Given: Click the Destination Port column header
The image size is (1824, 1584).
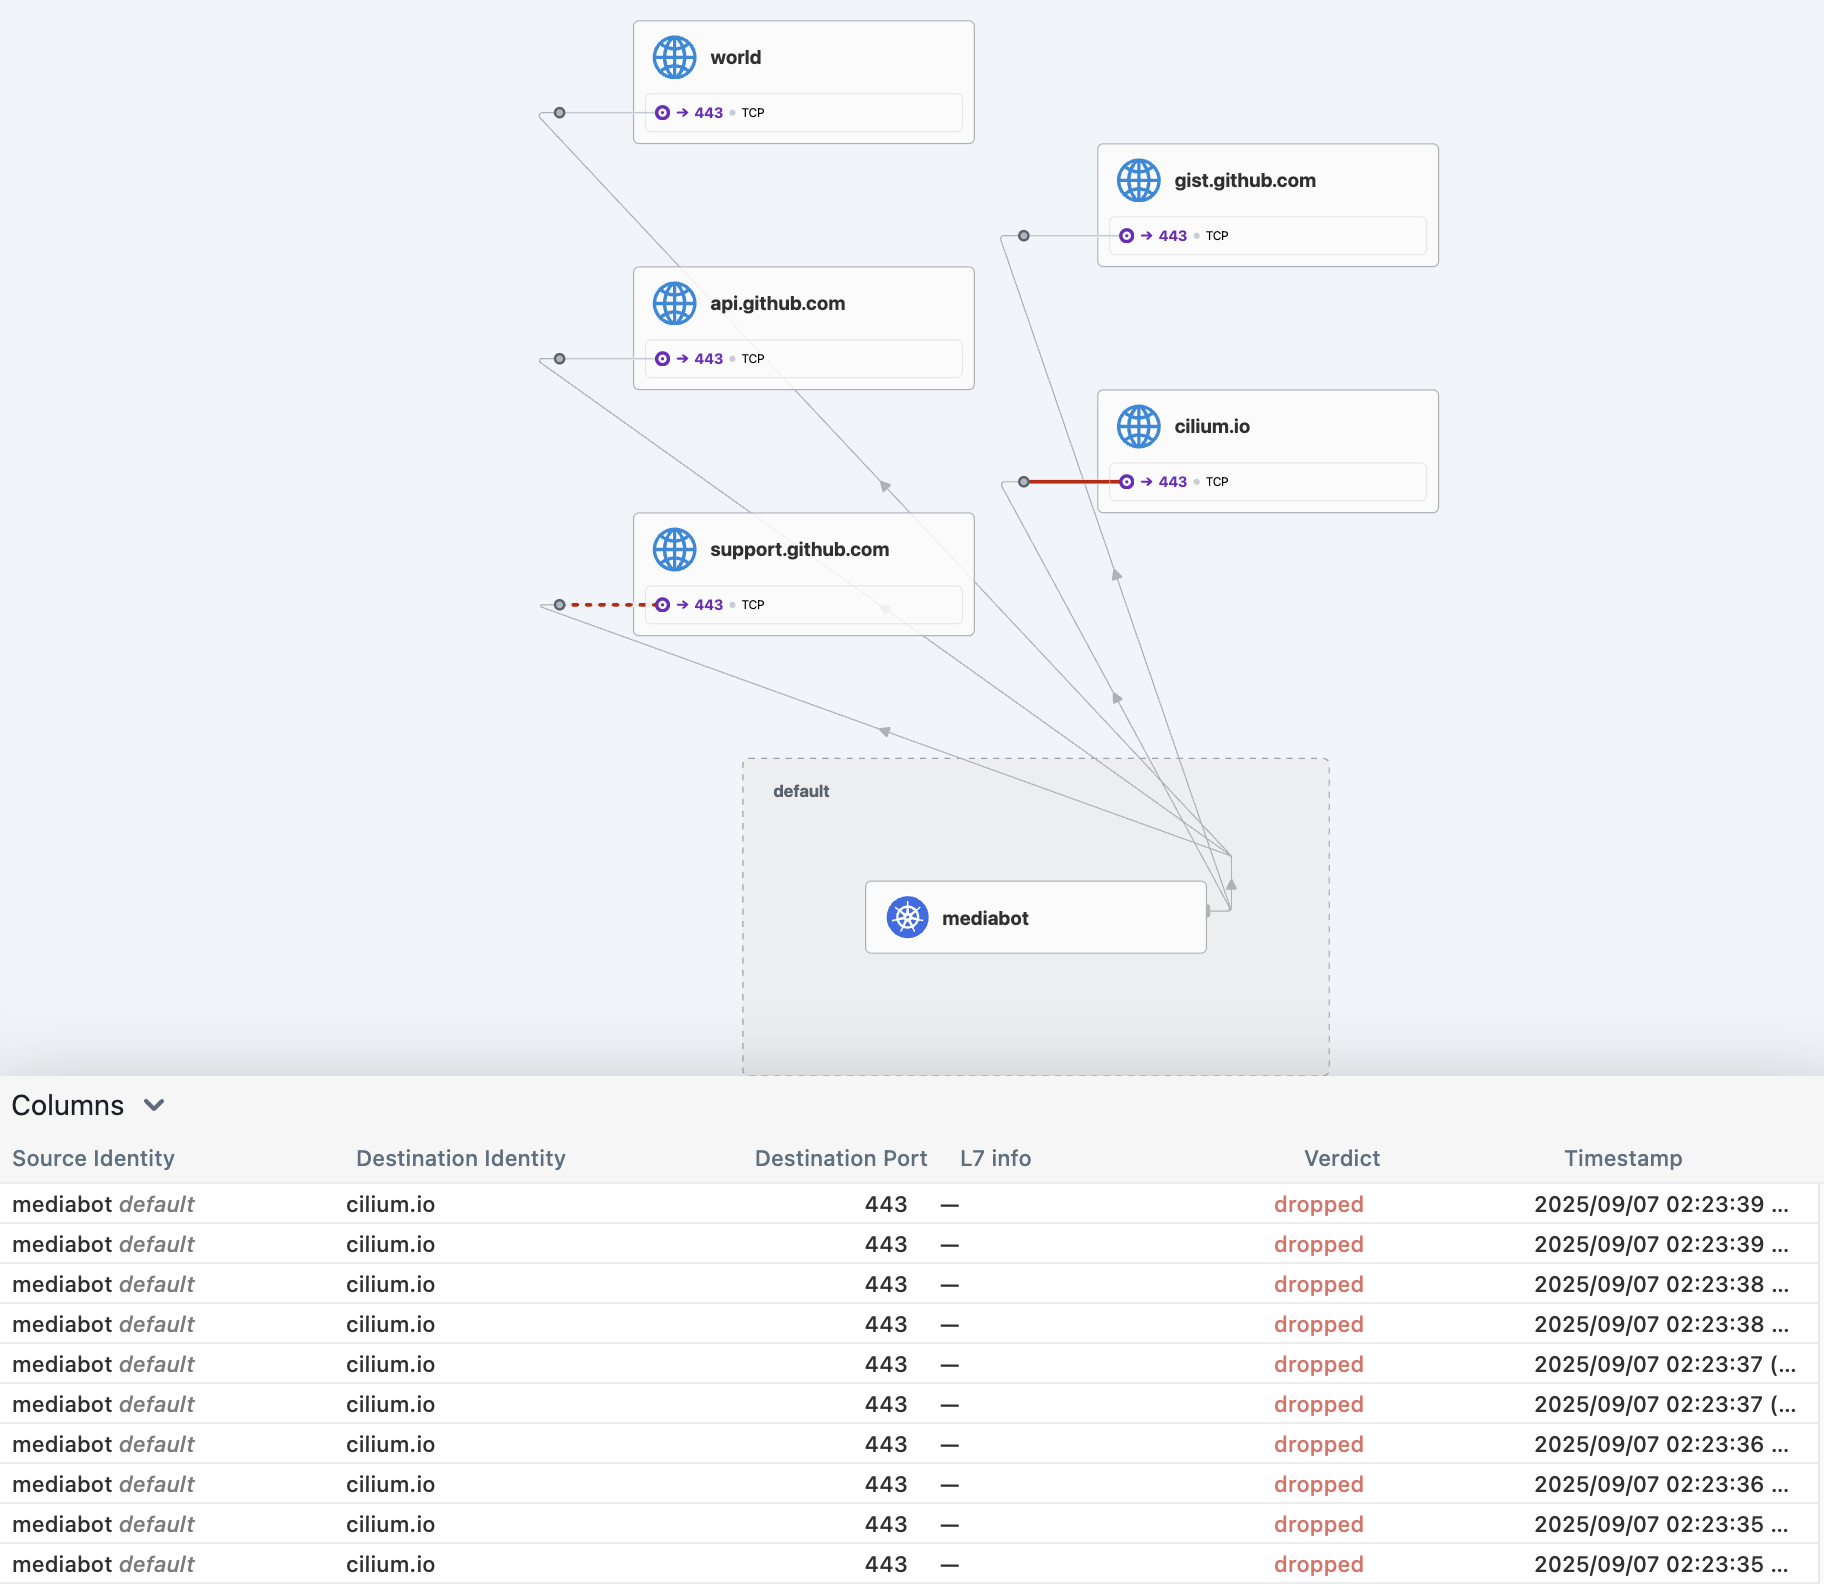Looking at the screenshot, I should pos(841,1158).
